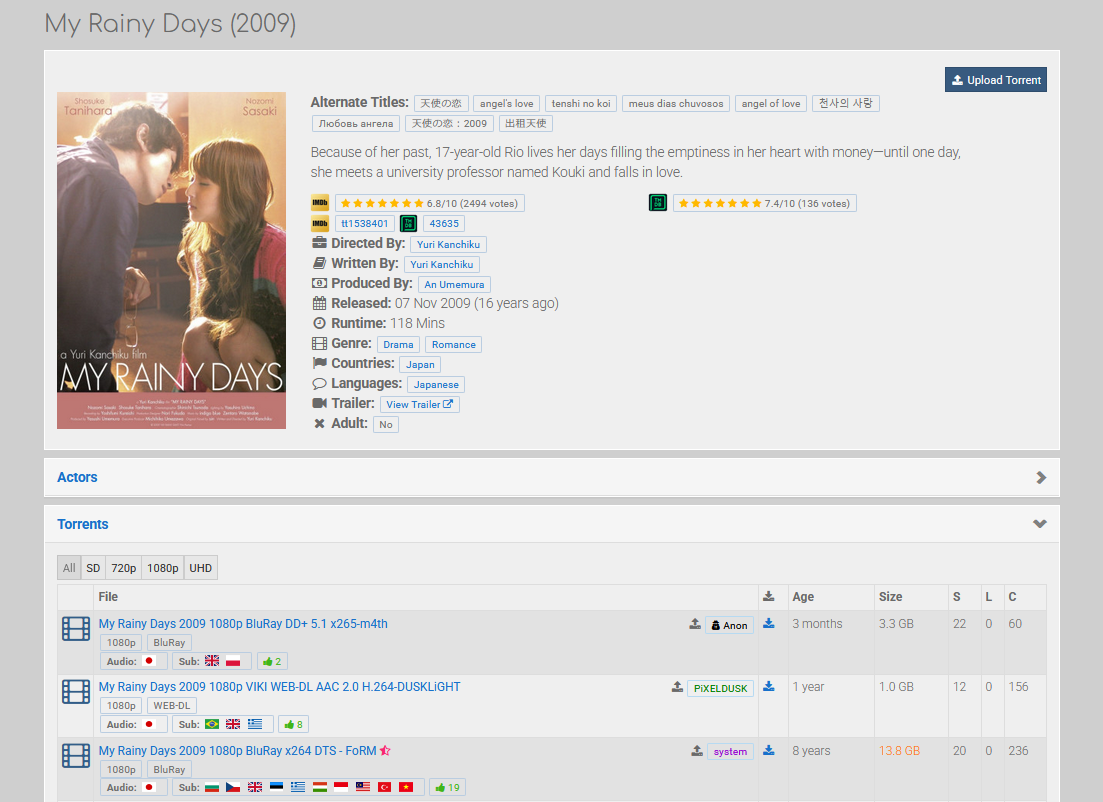The height and width of the screenshot is (802, 1103).
Task: Select the Japanese language tag
Action: [x=436, y=385]
